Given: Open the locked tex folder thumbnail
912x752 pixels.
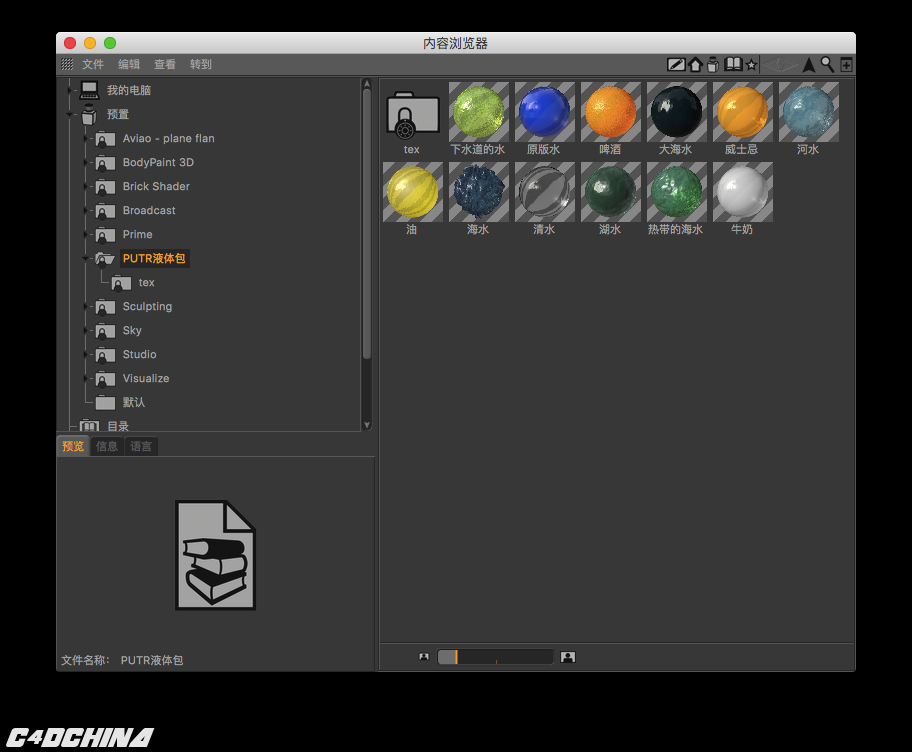Looking at the screenshot, I should point(413,115).
